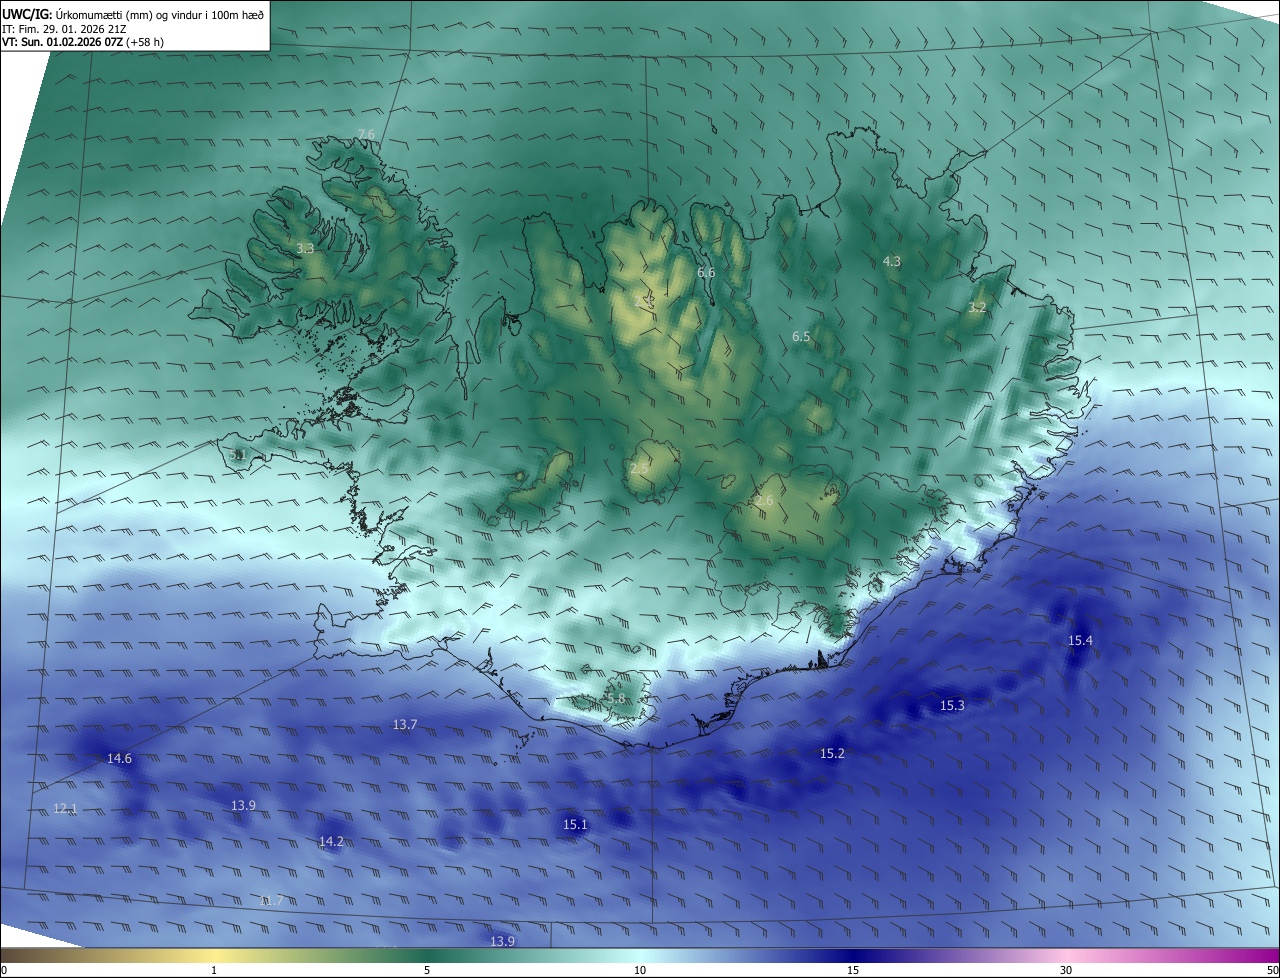Pick the yellow colour above the 1 tick
1280x978 pixels.
(214, 955)
